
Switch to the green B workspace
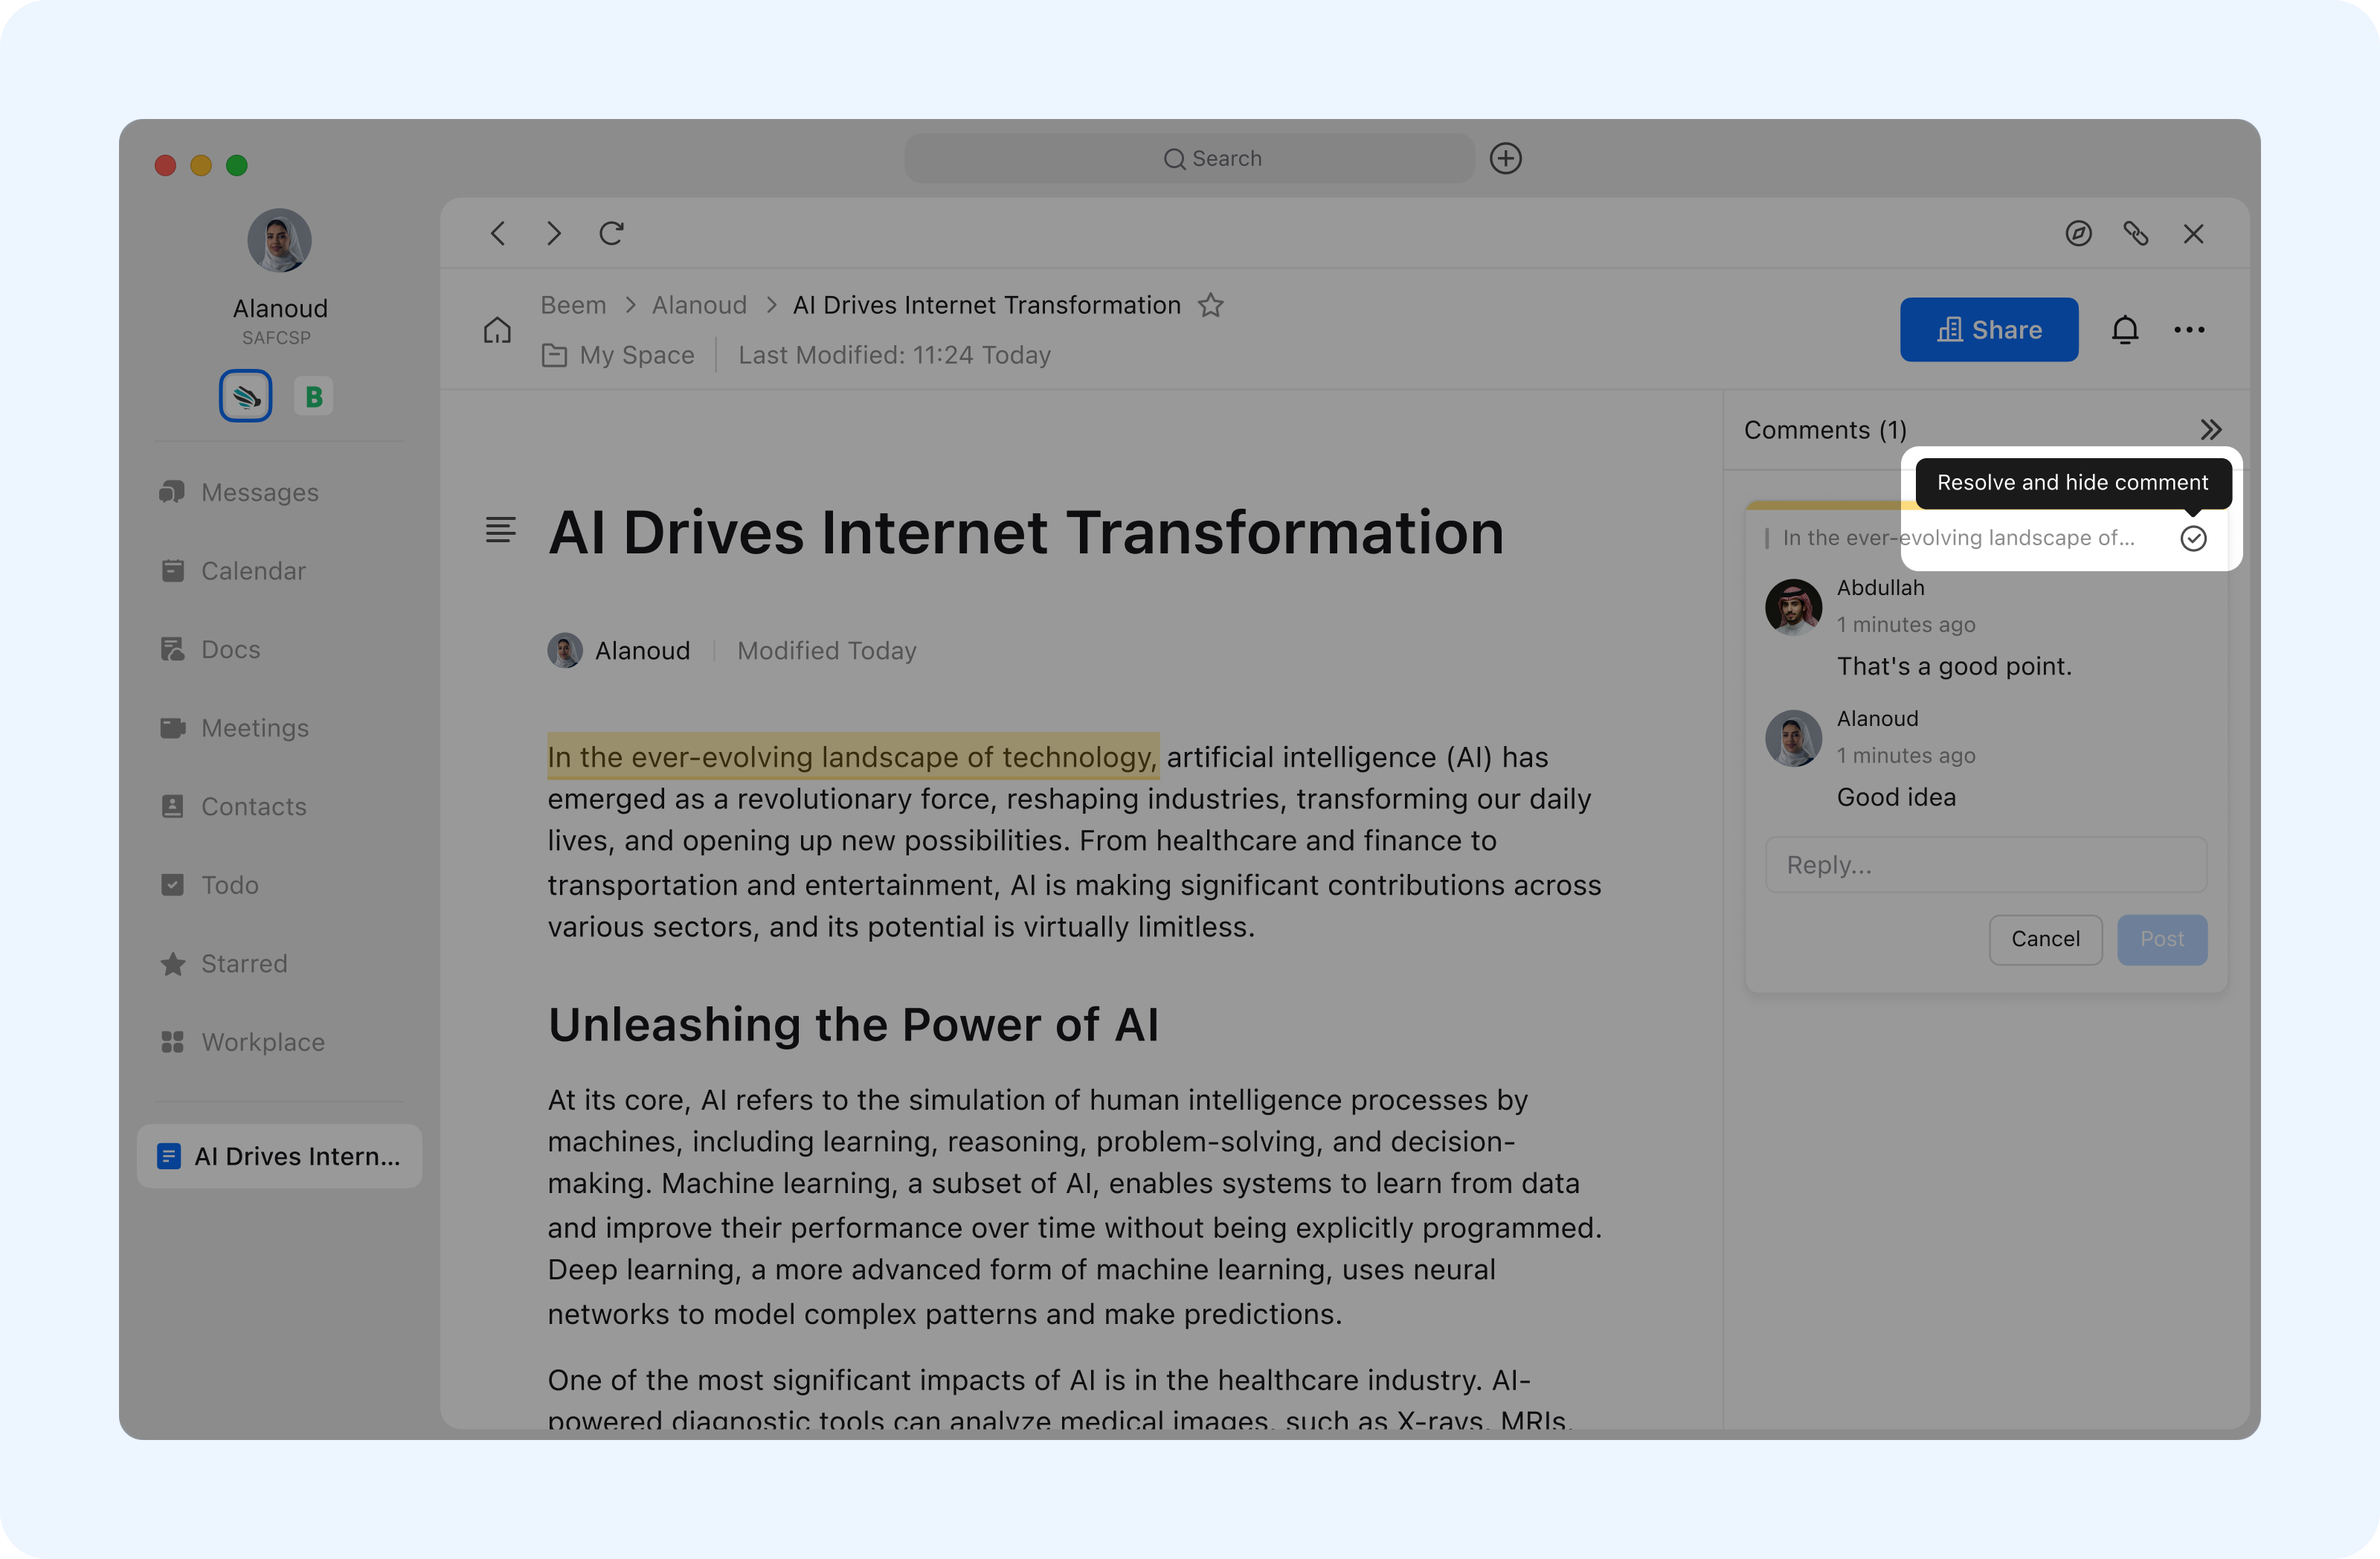click(x=314, y=397)
